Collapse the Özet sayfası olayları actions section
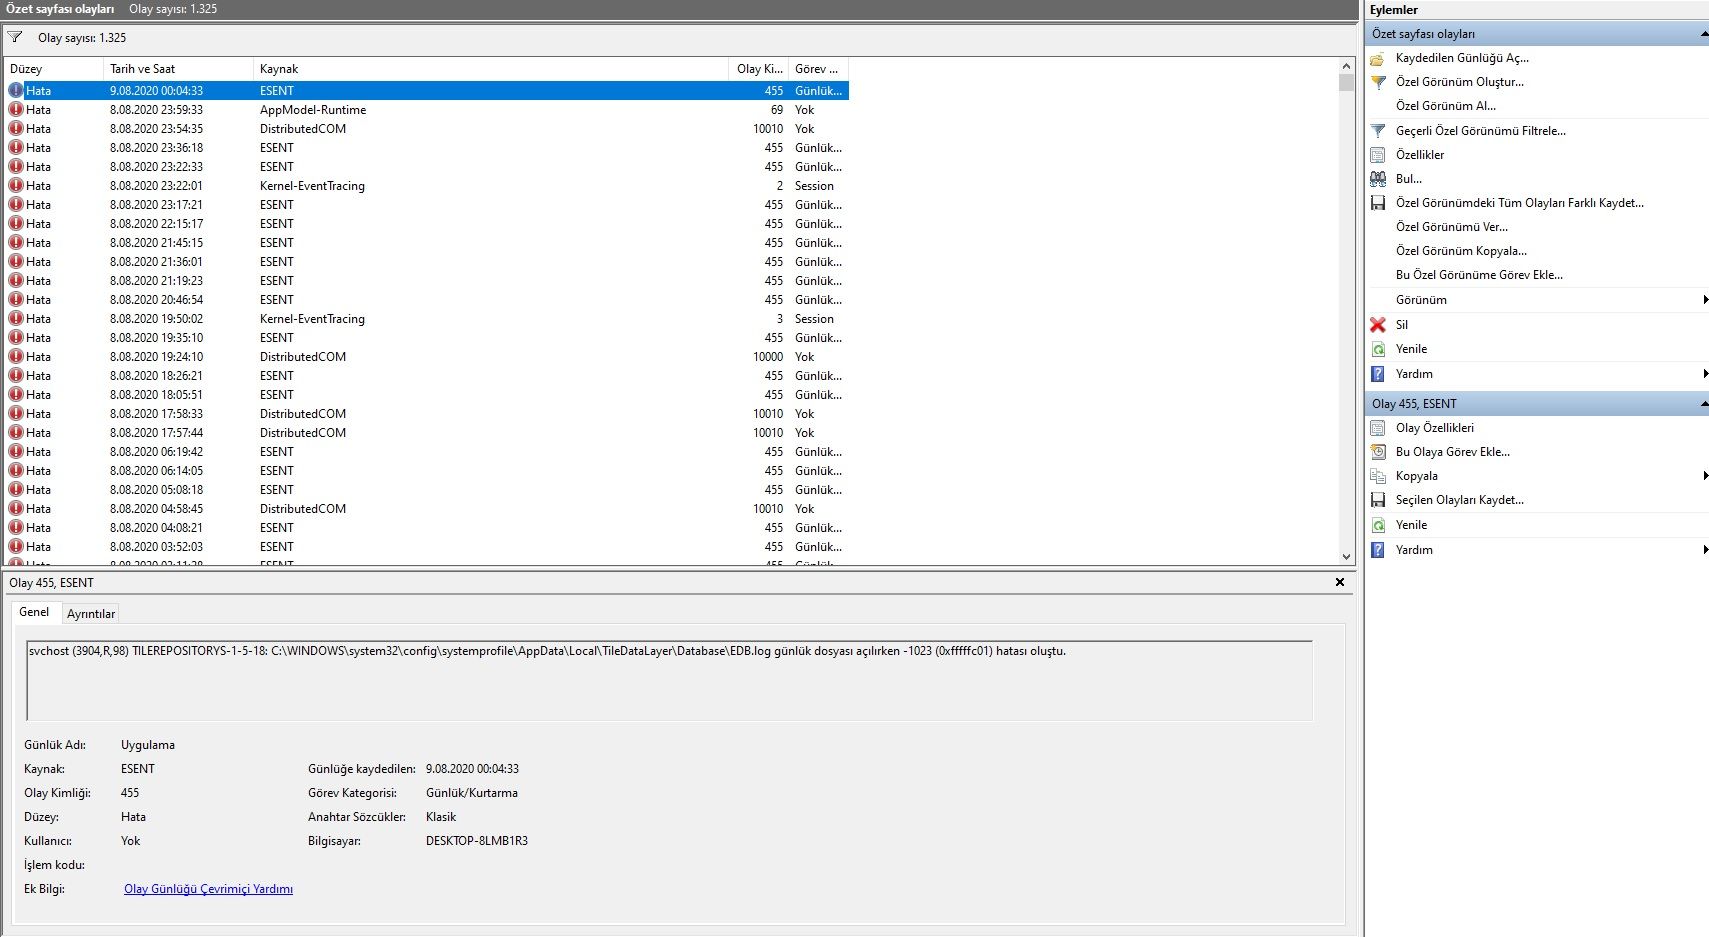The image size is (1709, 937). click(1704, 34)
